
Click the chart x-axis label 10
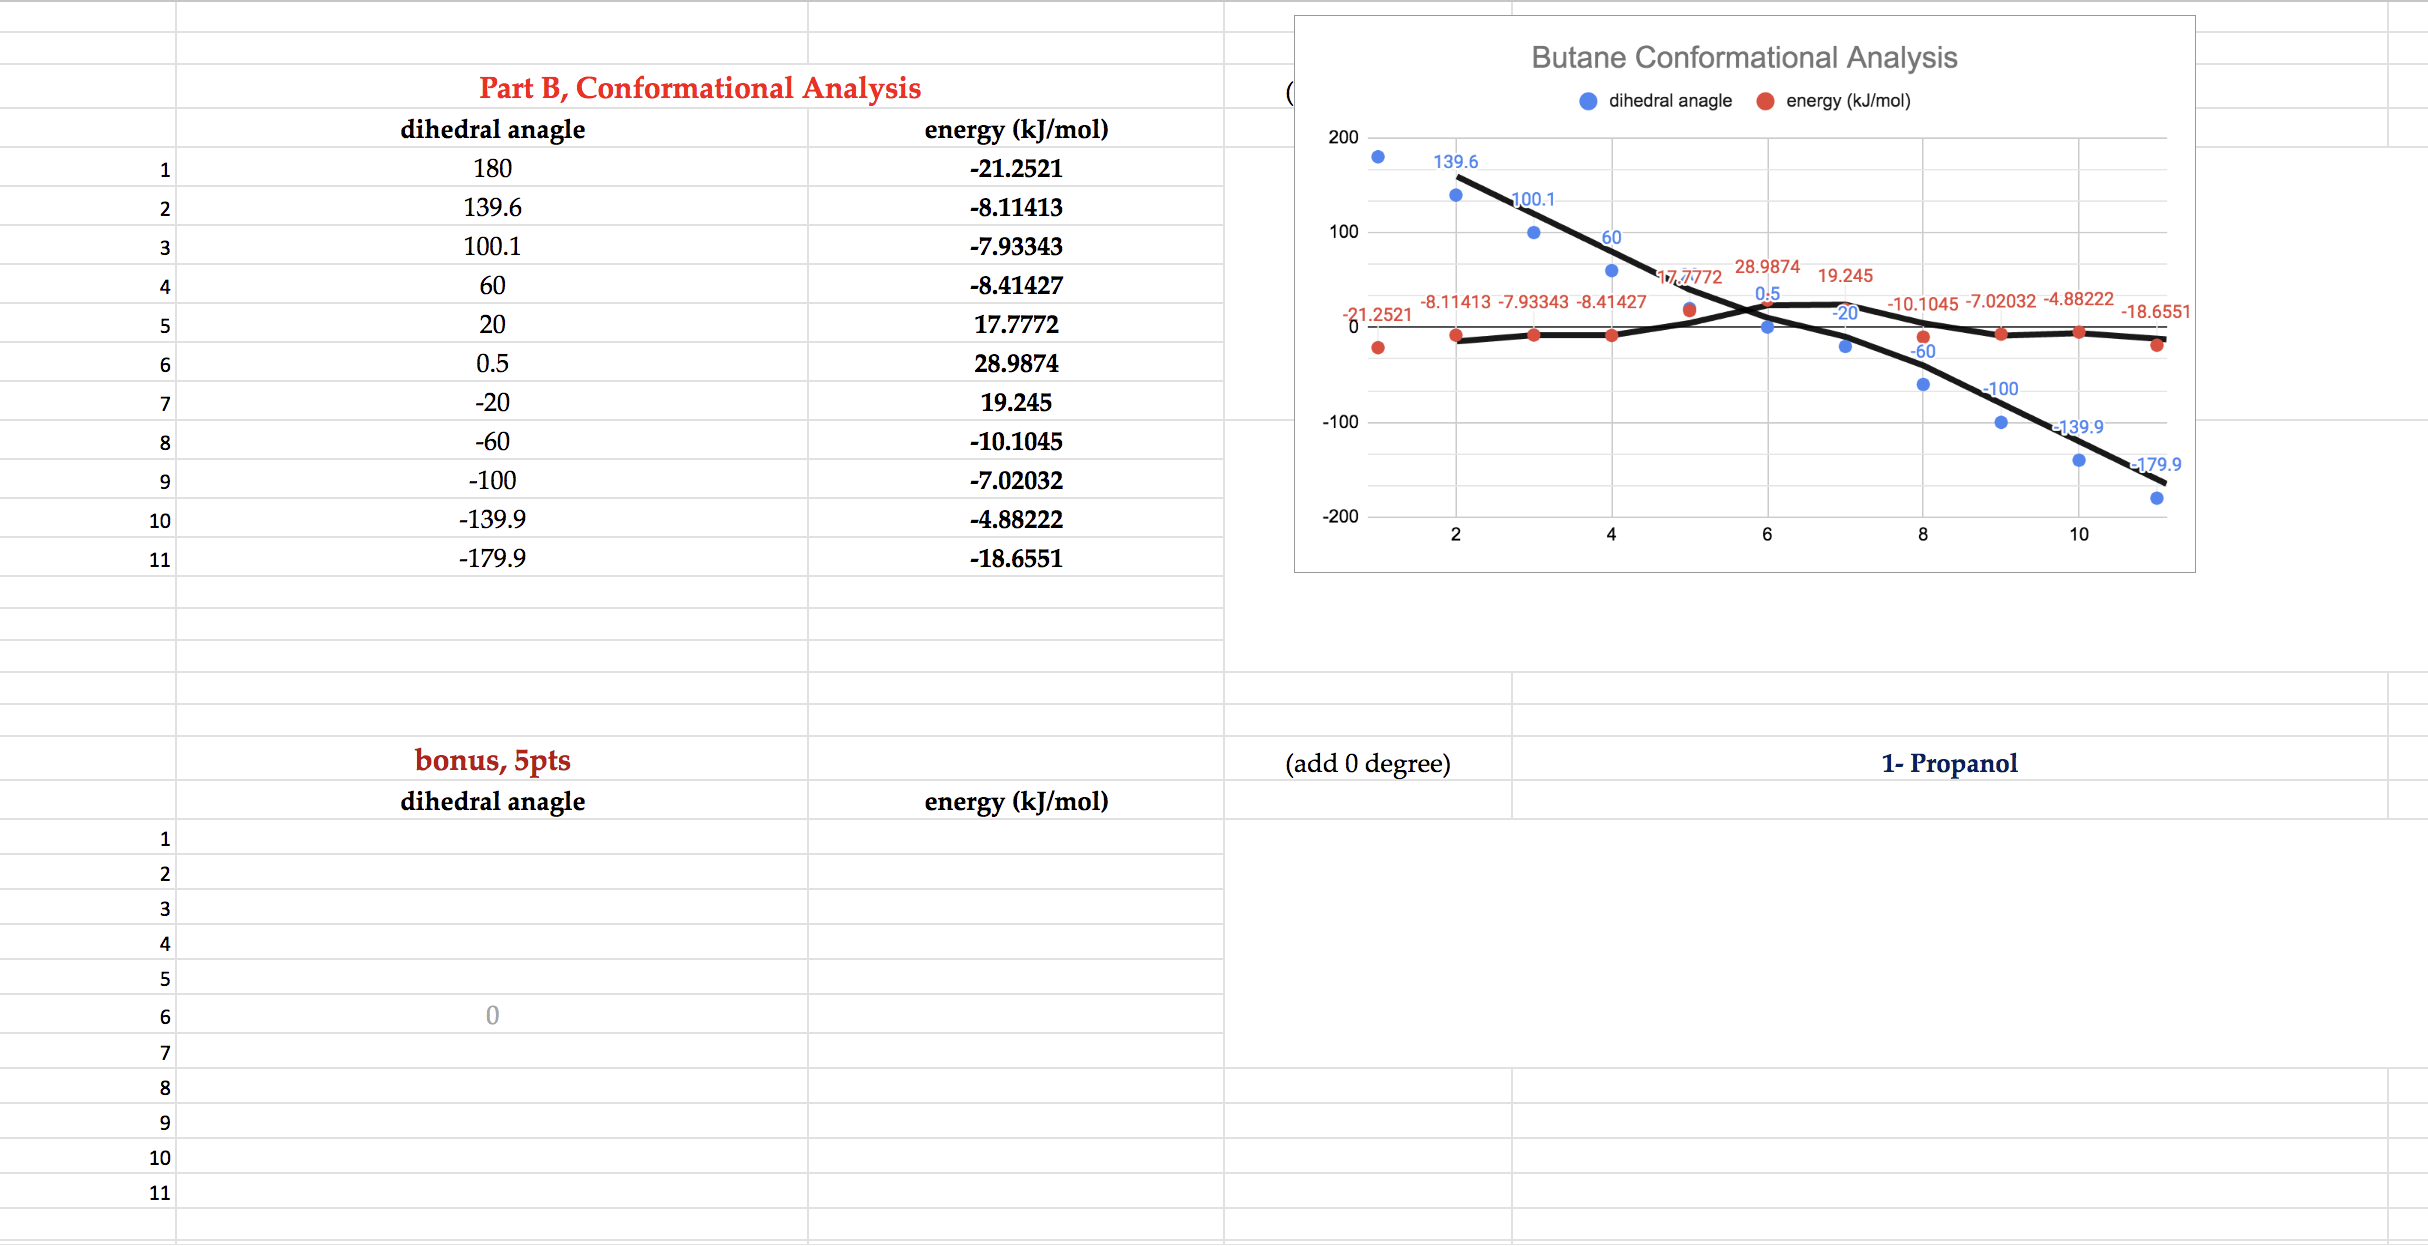[2078, 534]
